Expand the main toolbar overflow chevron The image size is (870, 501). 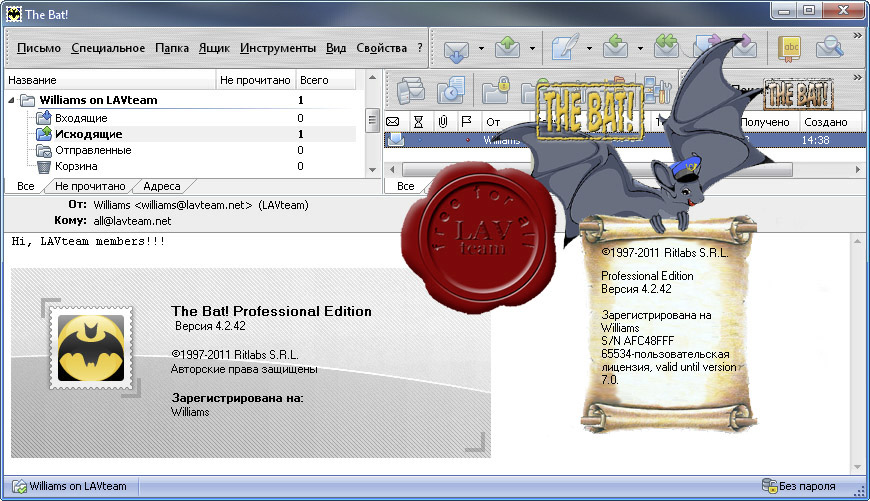pos(857,36)
